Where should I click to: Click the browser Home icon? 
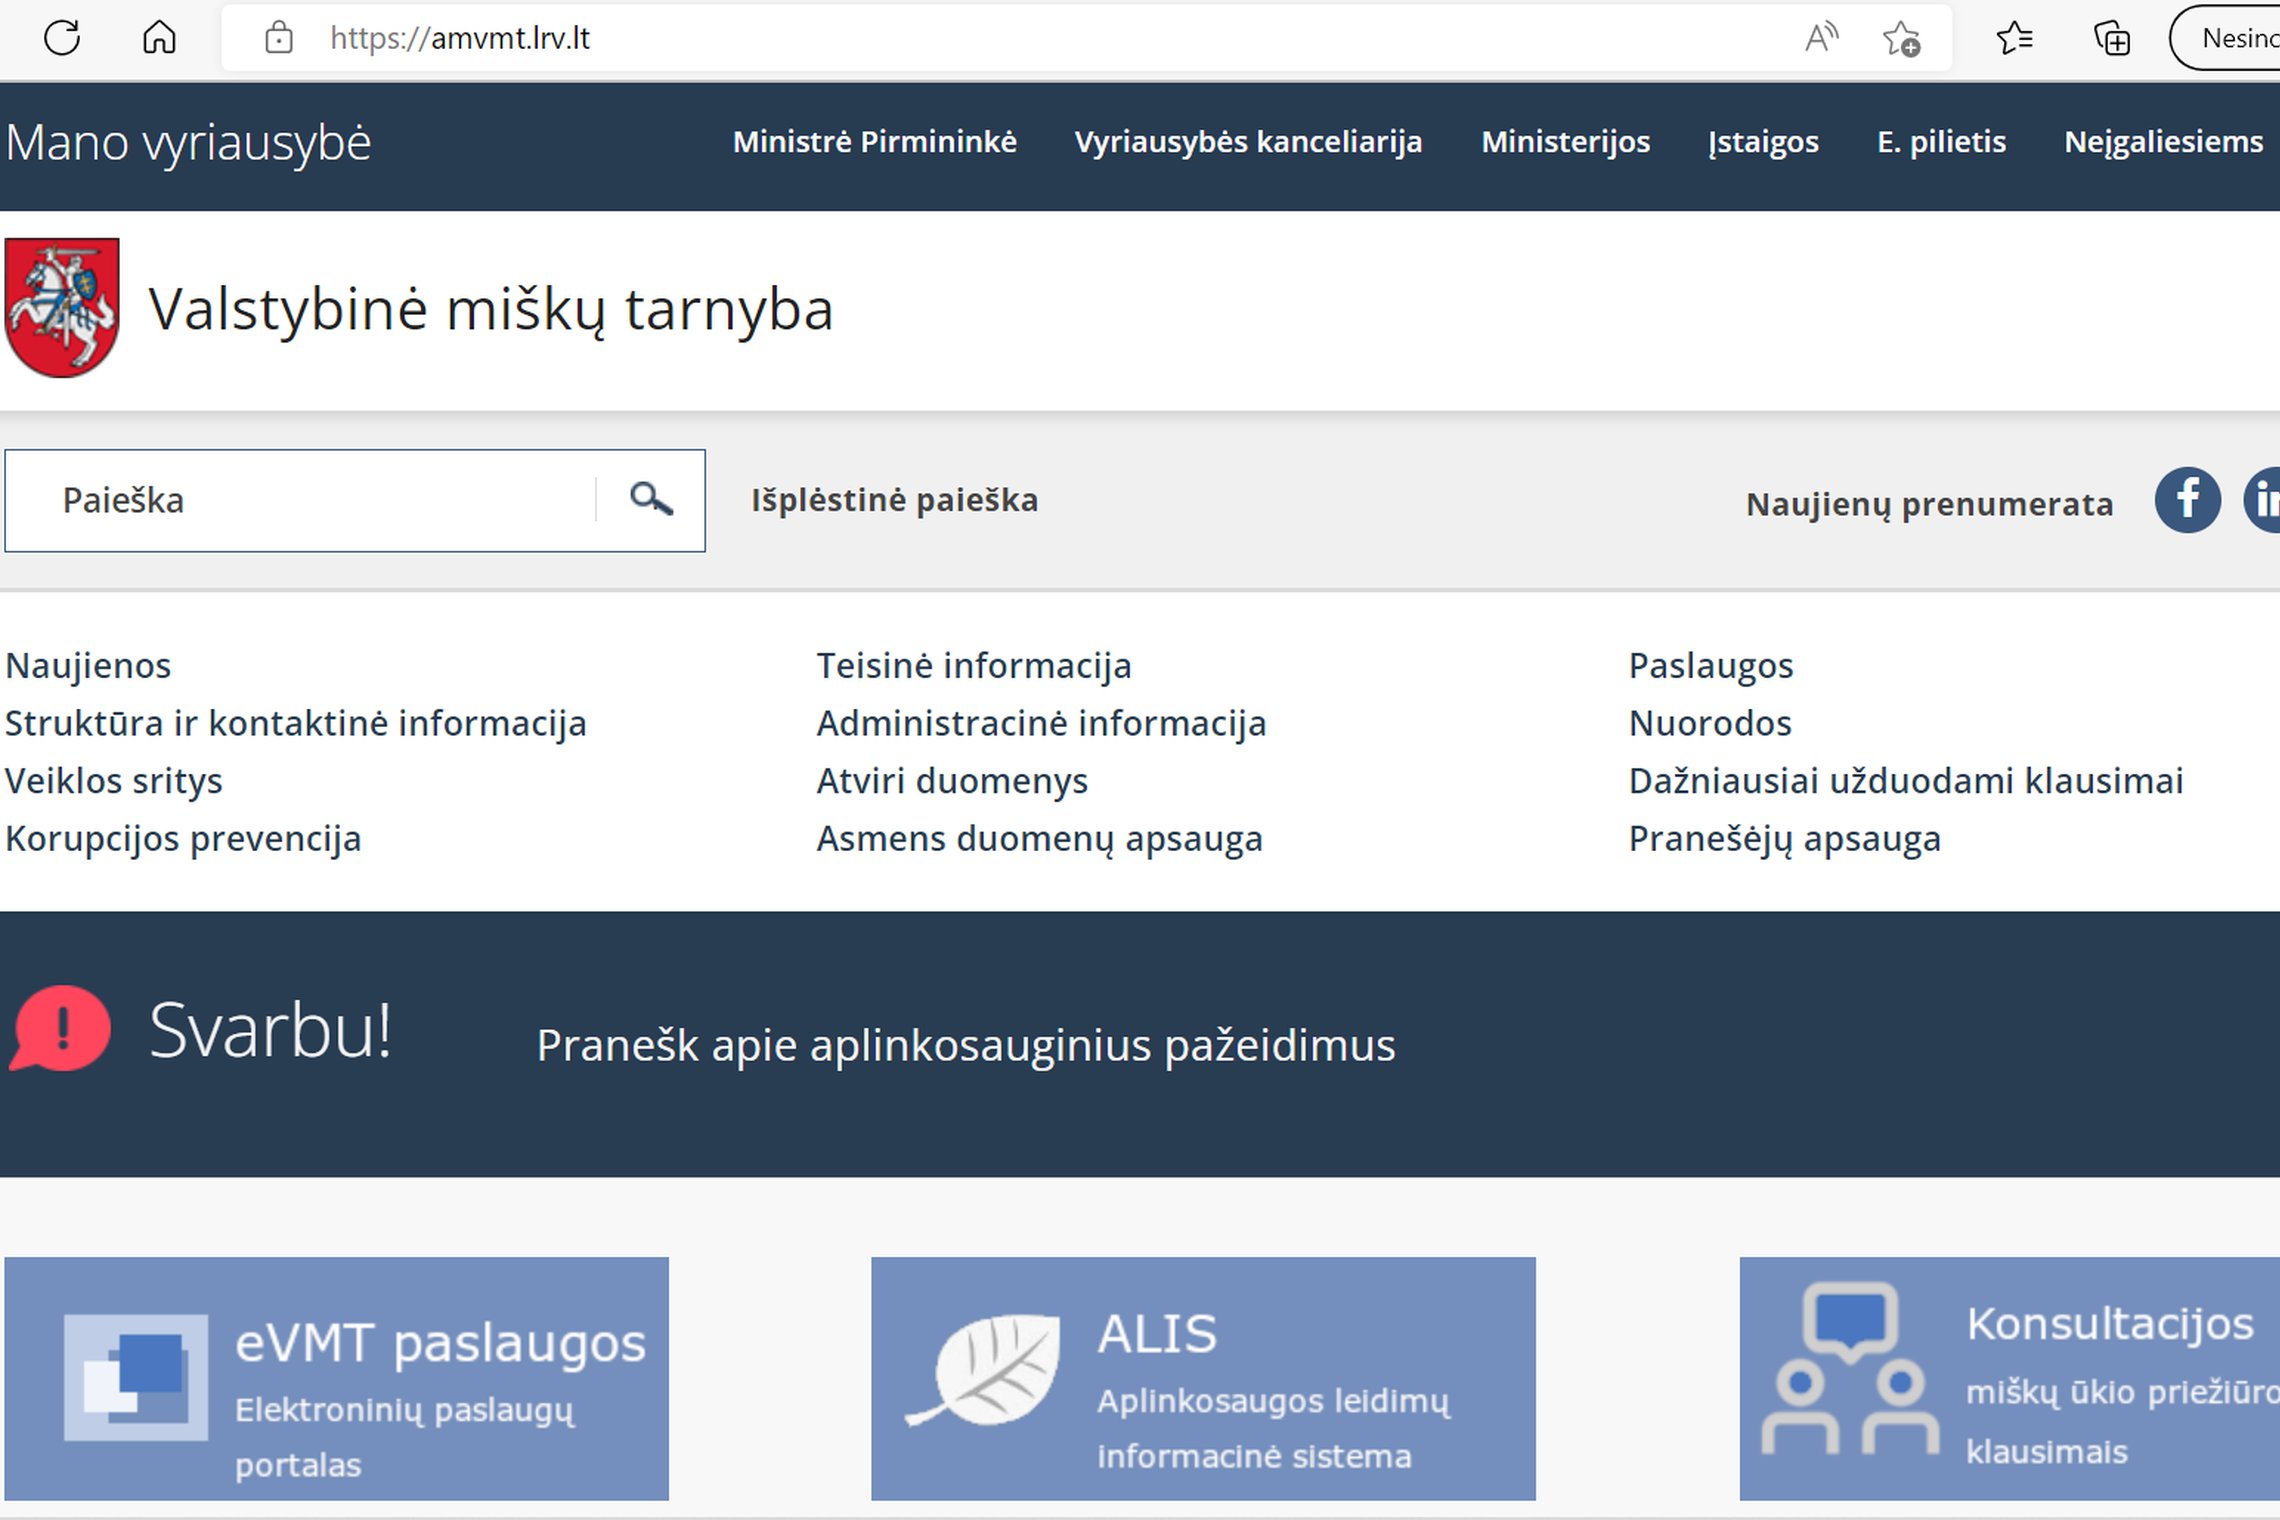coord(160,38)
